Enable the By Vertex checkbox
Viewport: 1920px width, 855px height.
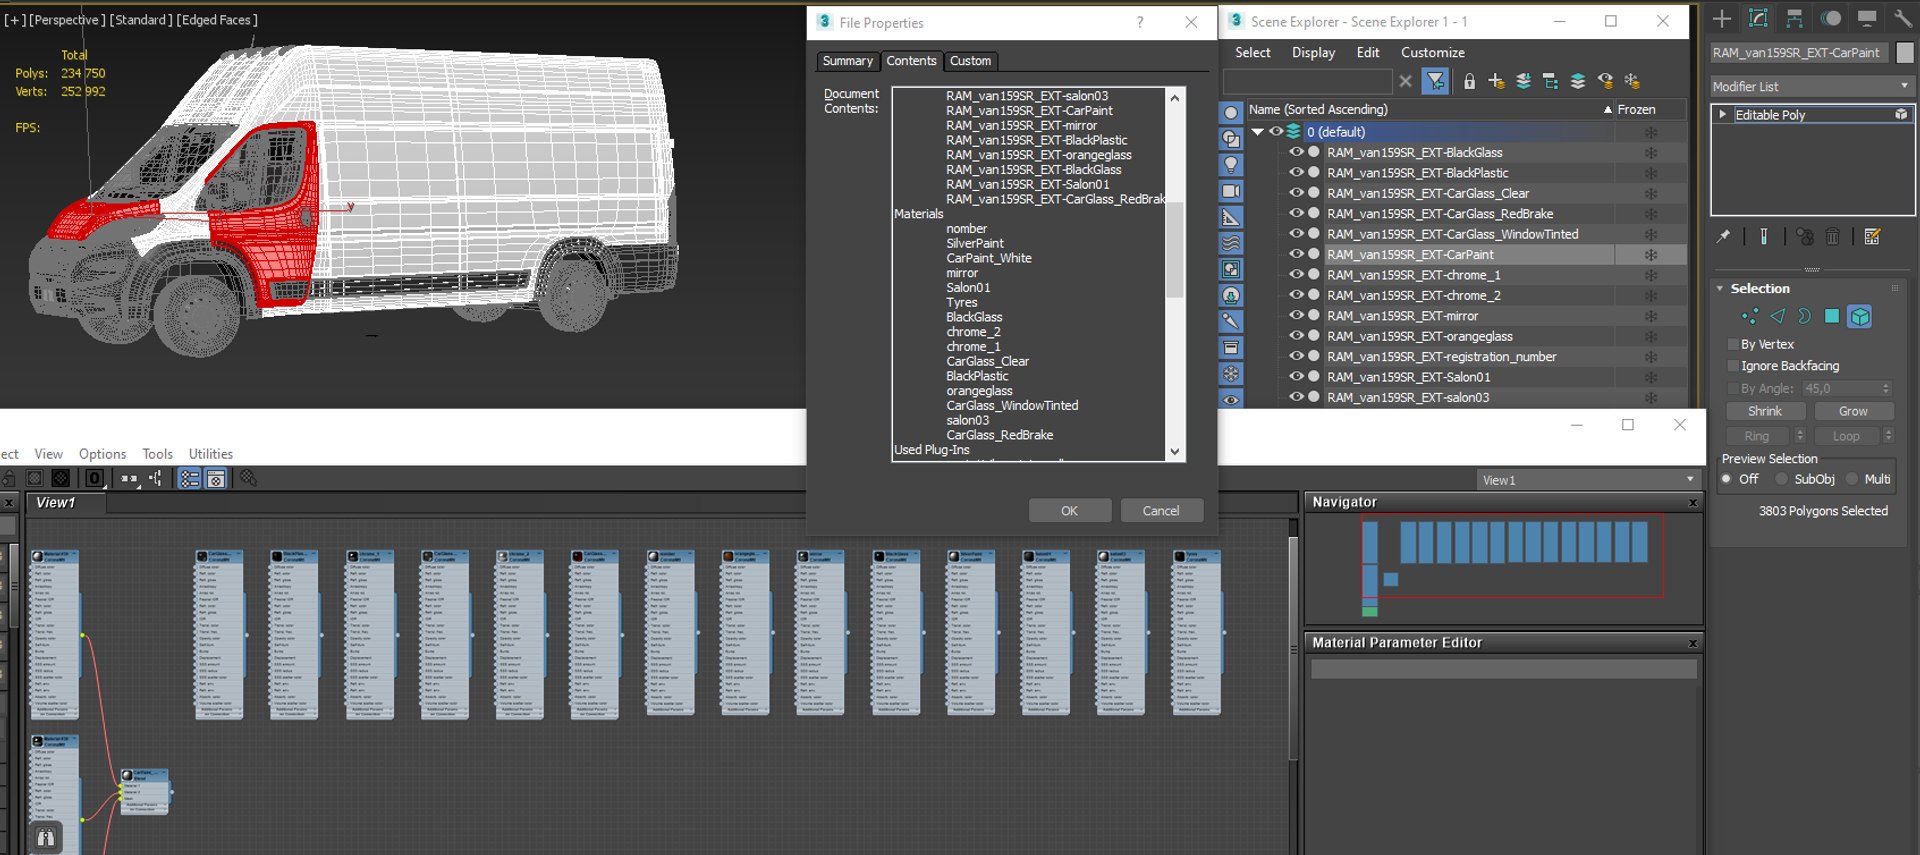coord(1734,344)
